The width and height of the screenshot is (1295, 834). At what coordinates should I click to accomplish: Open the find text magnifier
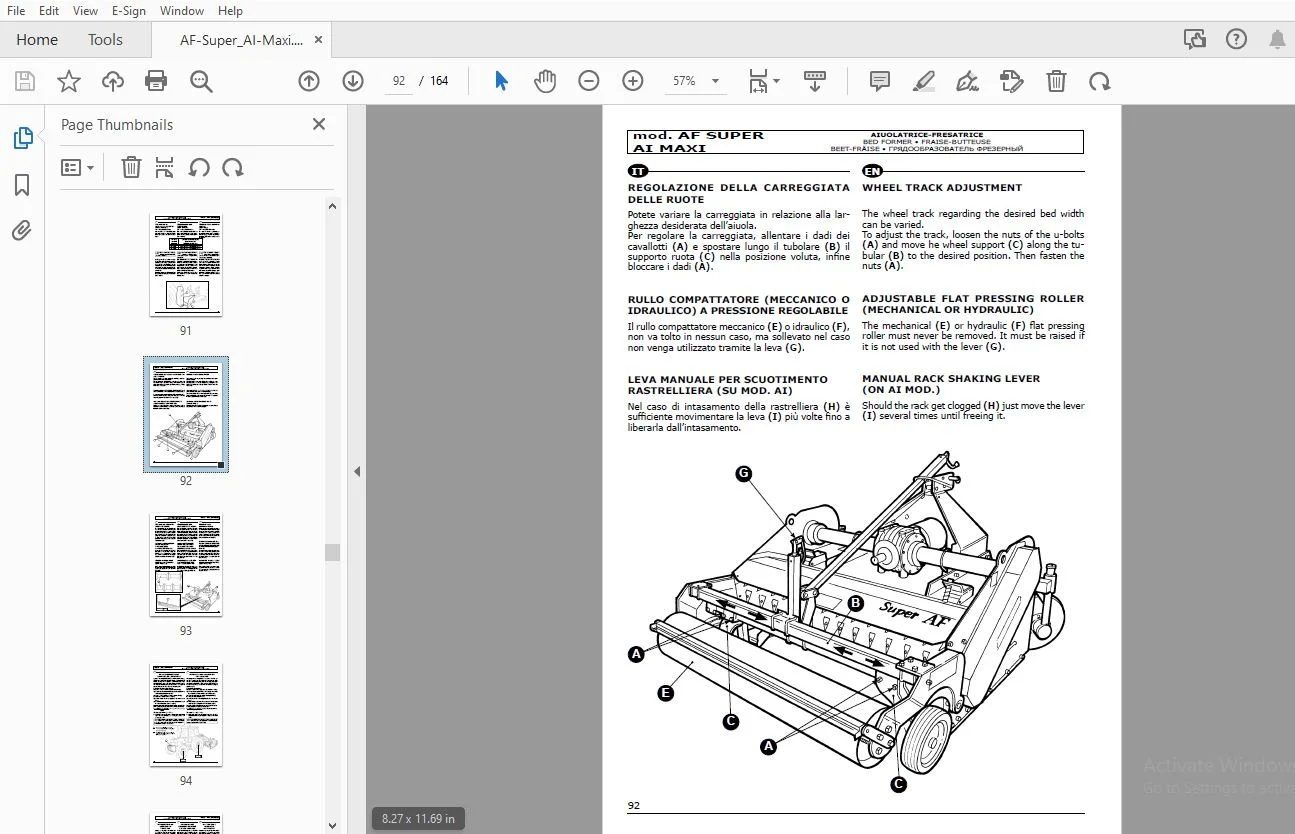[x=201, y=81]
